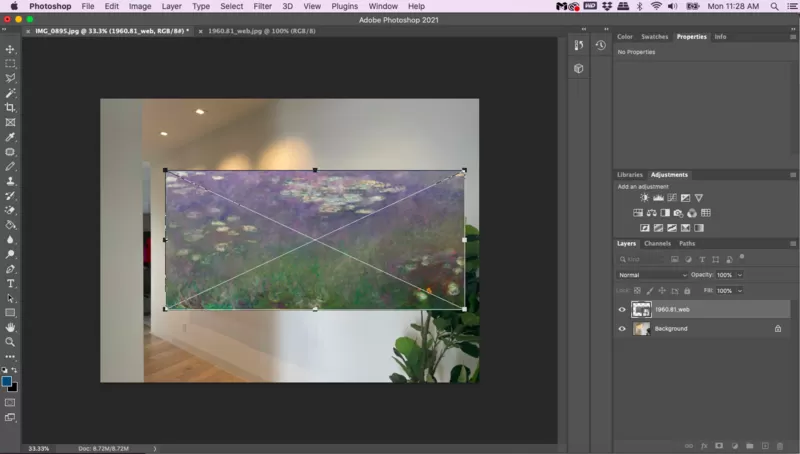The width and height of the screenshot is (800, 454).
Task: Open the Properties panel options menu
Action: [793, 37]
